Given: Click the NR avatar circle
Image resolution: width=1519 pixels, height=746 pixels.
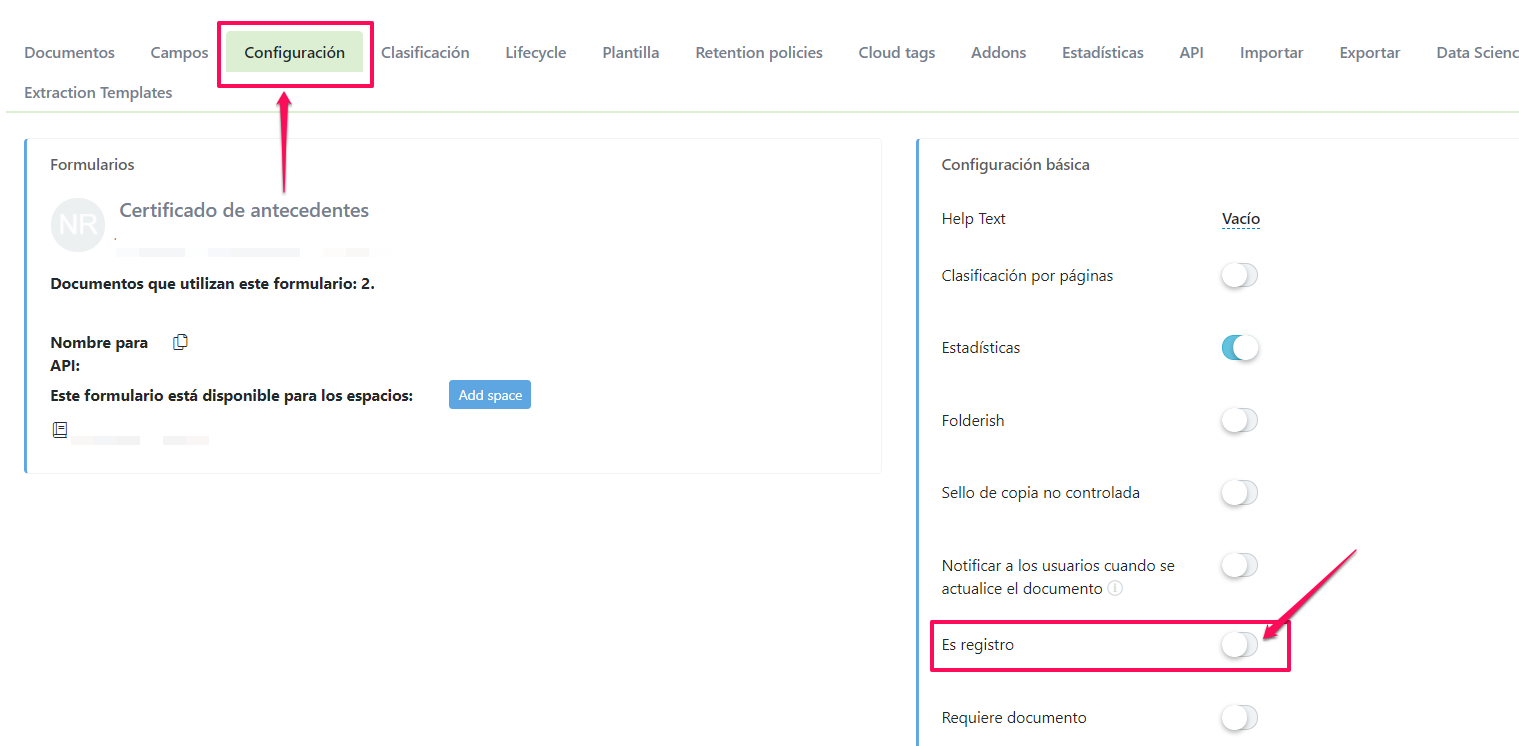Looking at the screenshot, I should pos(78,225).
